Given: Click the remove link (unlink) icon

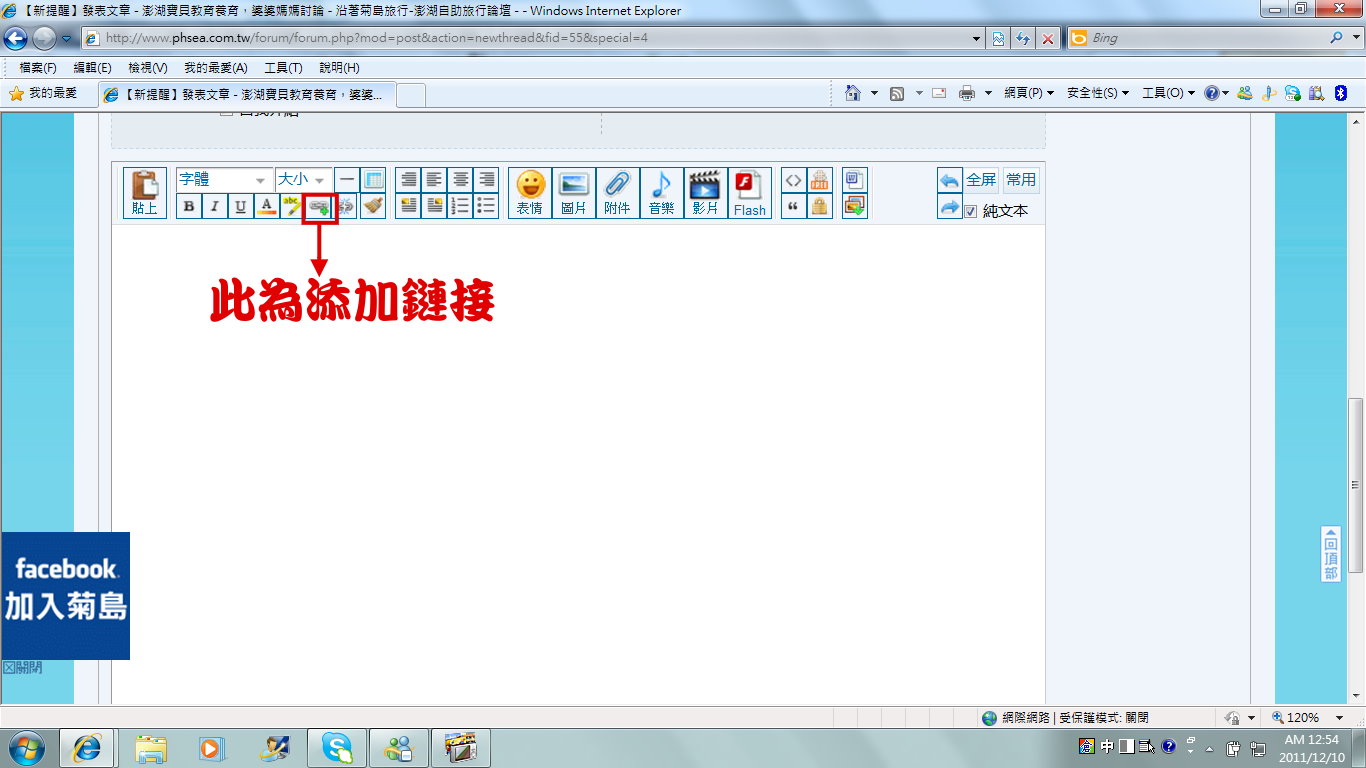Looking at the screenshot, I should pos(346,207).
